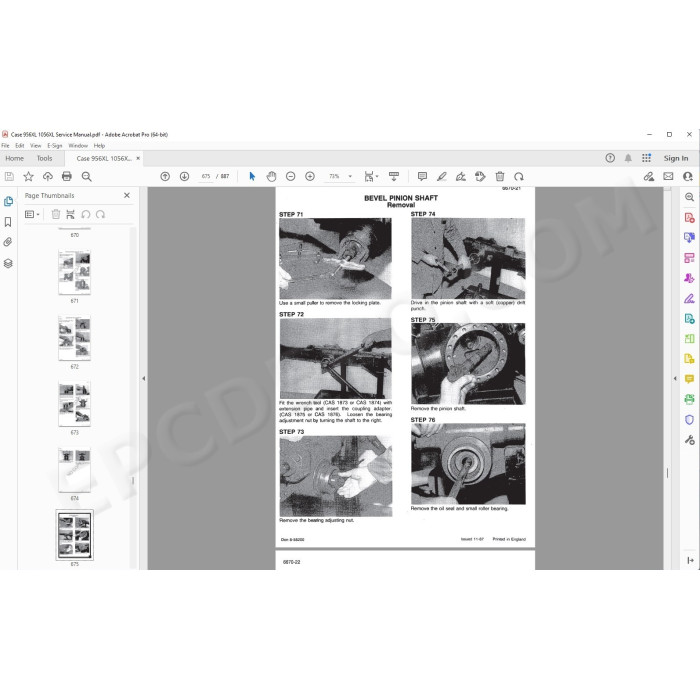Open the Sign document tool
Viewport: 700px width, 700px height.
(x=461, y=176)
